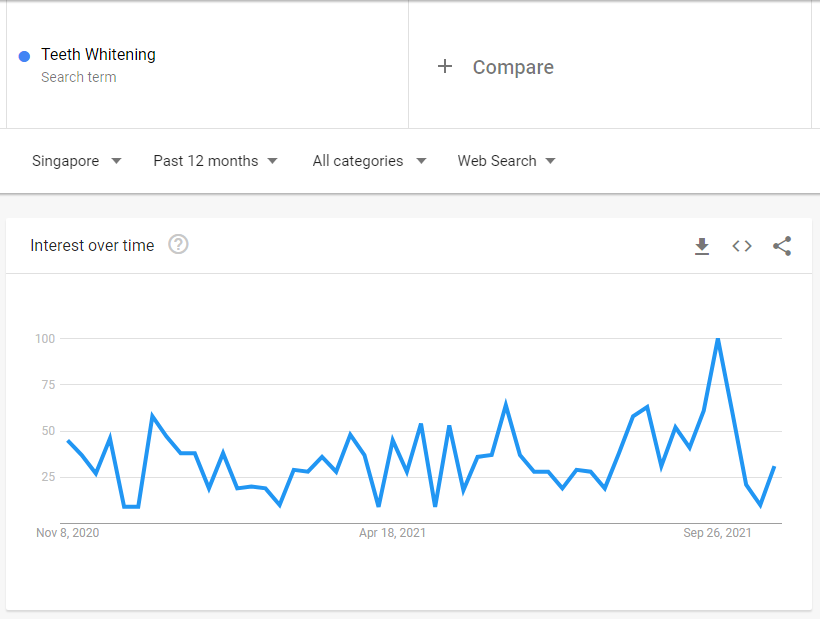Change the Web Search type dropdown
The width and height of the screenshot is (820, 619).
pos(506,161)
